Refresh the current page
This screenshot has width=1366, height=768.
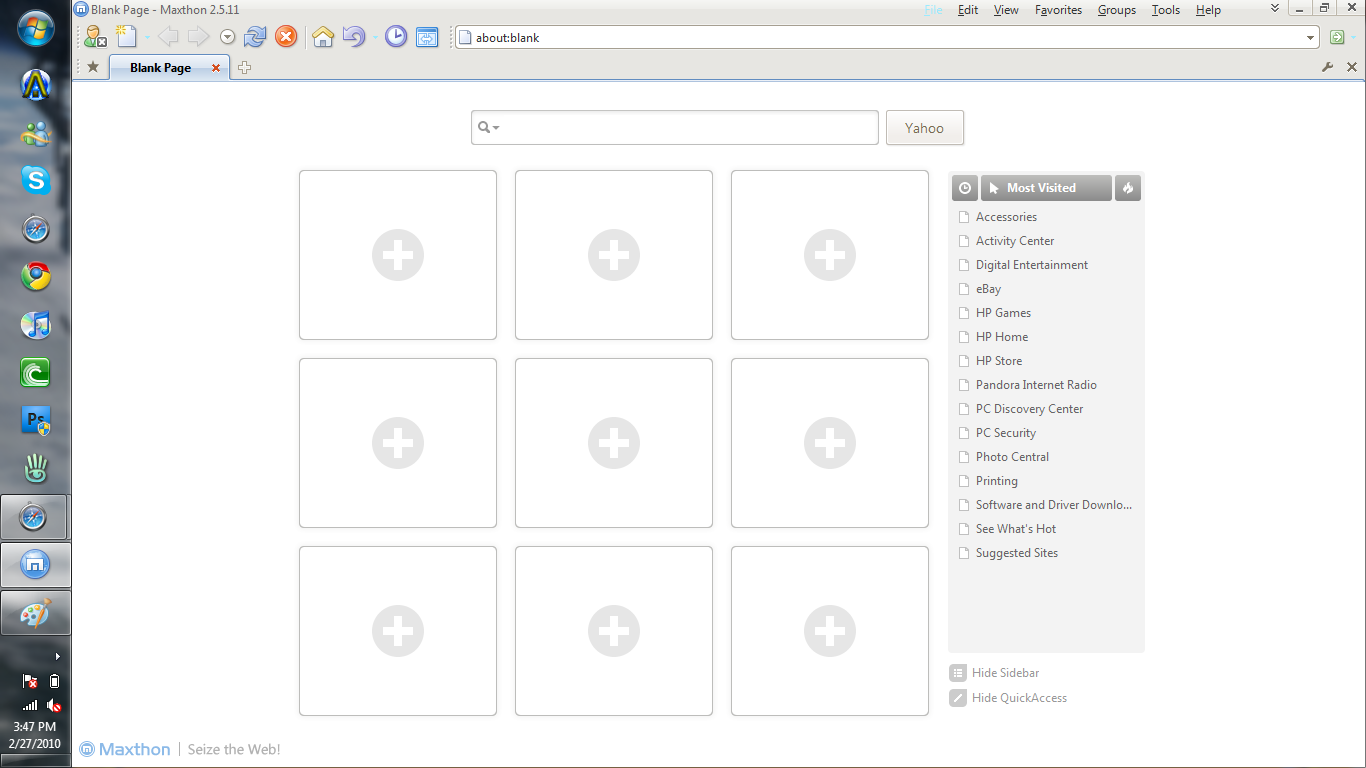[x=254, y=37]
